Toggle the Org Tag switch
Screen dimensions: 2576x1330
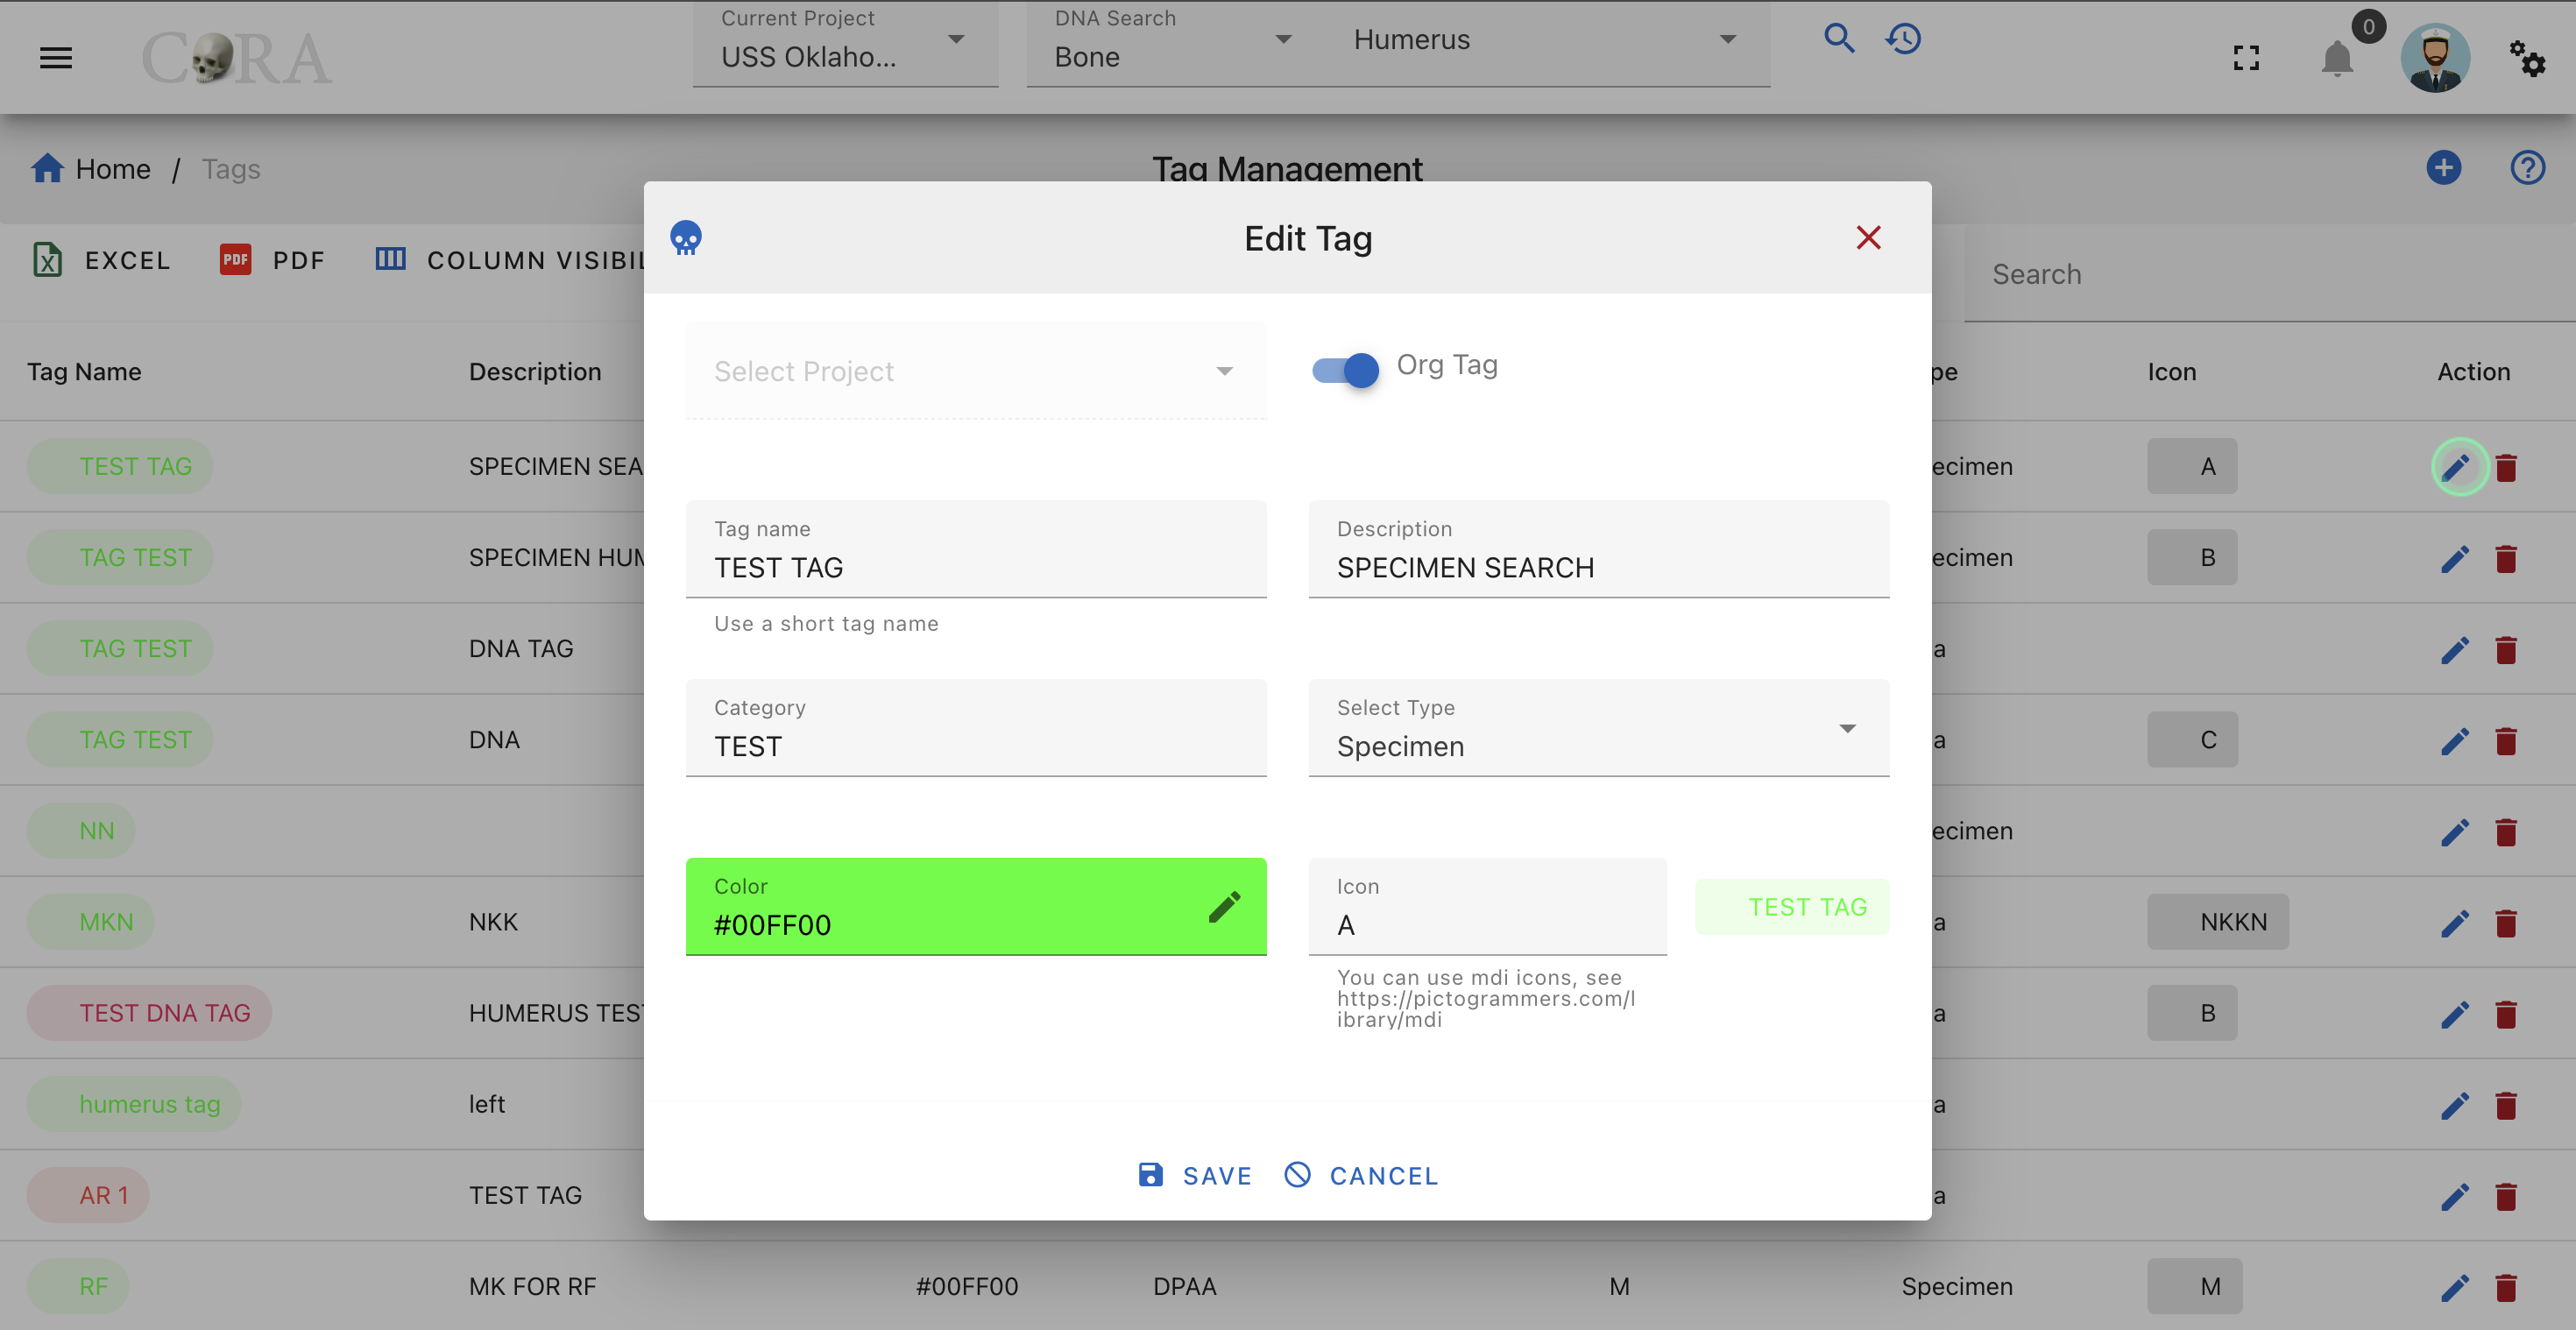(x=1345, y=370)
